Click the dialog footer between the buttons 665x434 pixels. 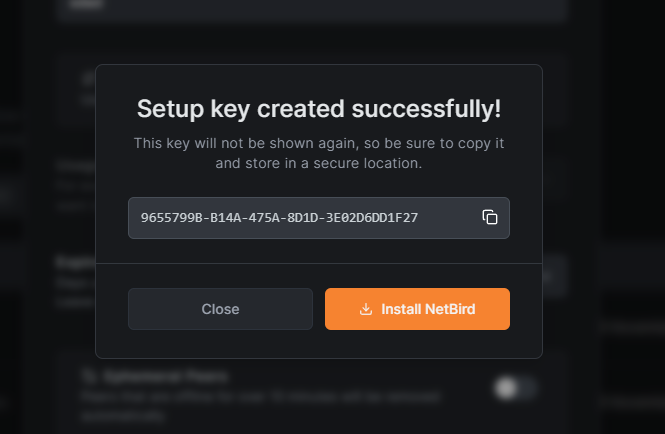coord(319,309)
